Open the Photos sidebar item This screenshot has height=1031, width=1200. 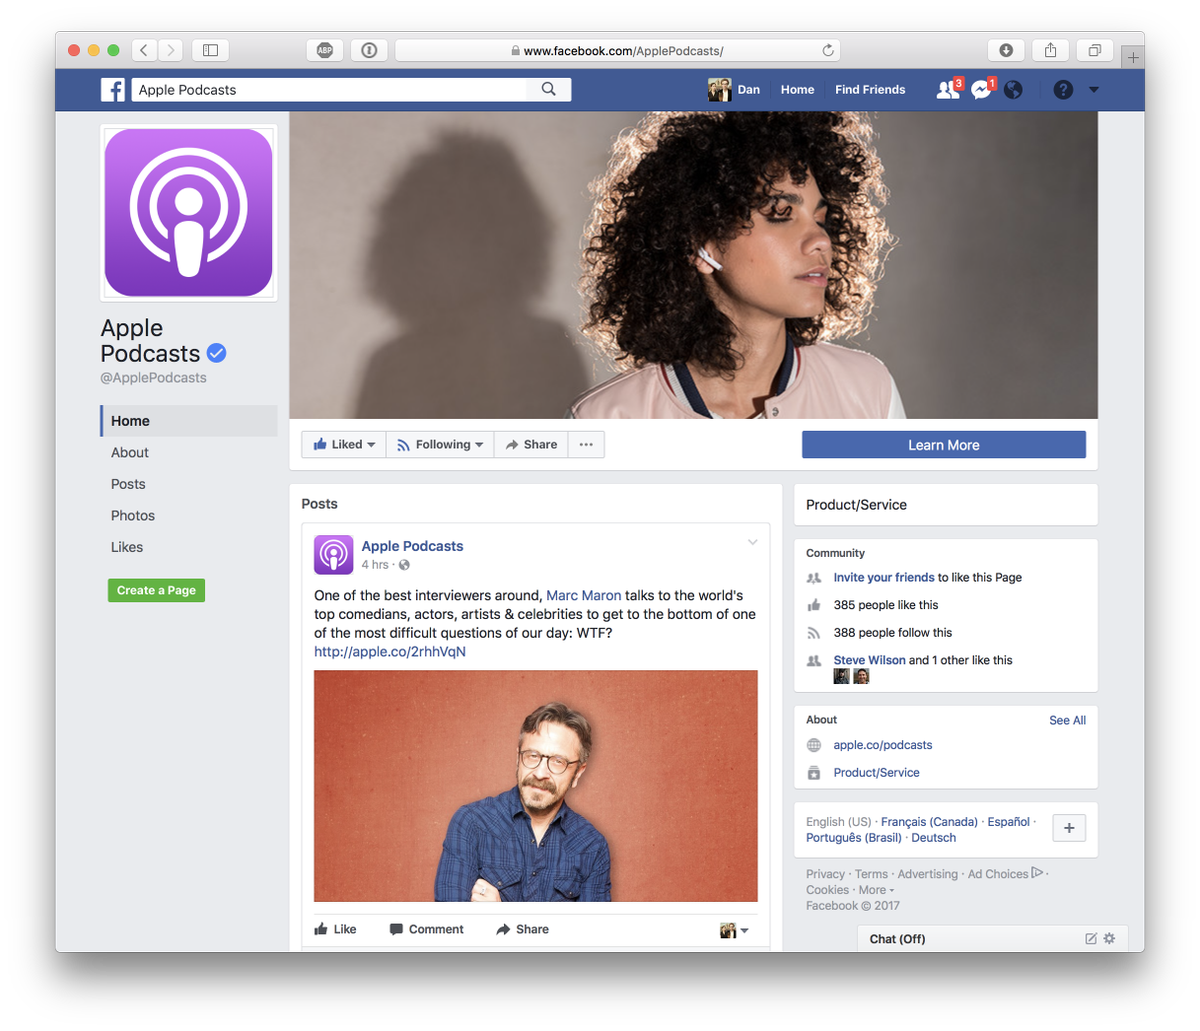[133, 515]
